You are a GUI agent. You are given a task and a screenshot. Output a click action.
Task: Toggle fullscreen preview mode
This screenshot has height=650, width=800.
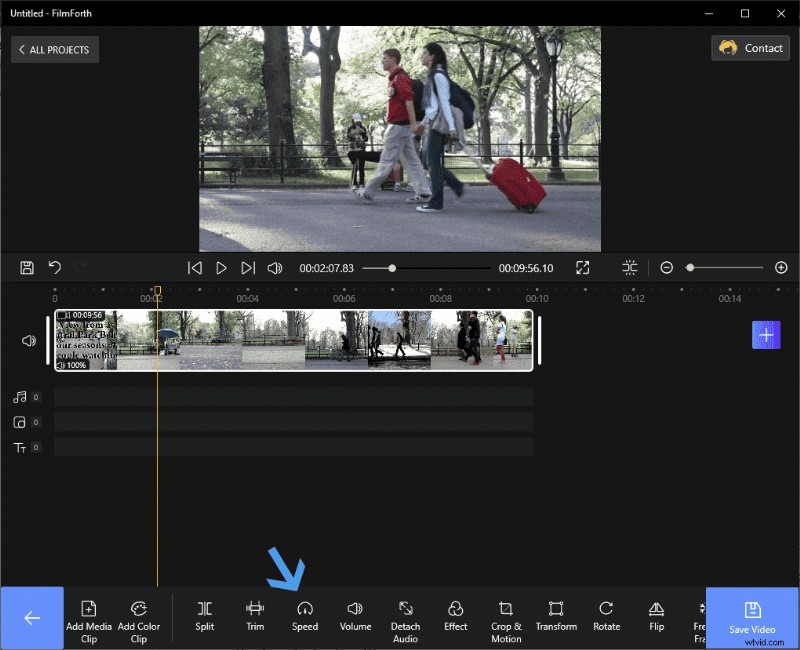tap(583, 267)
